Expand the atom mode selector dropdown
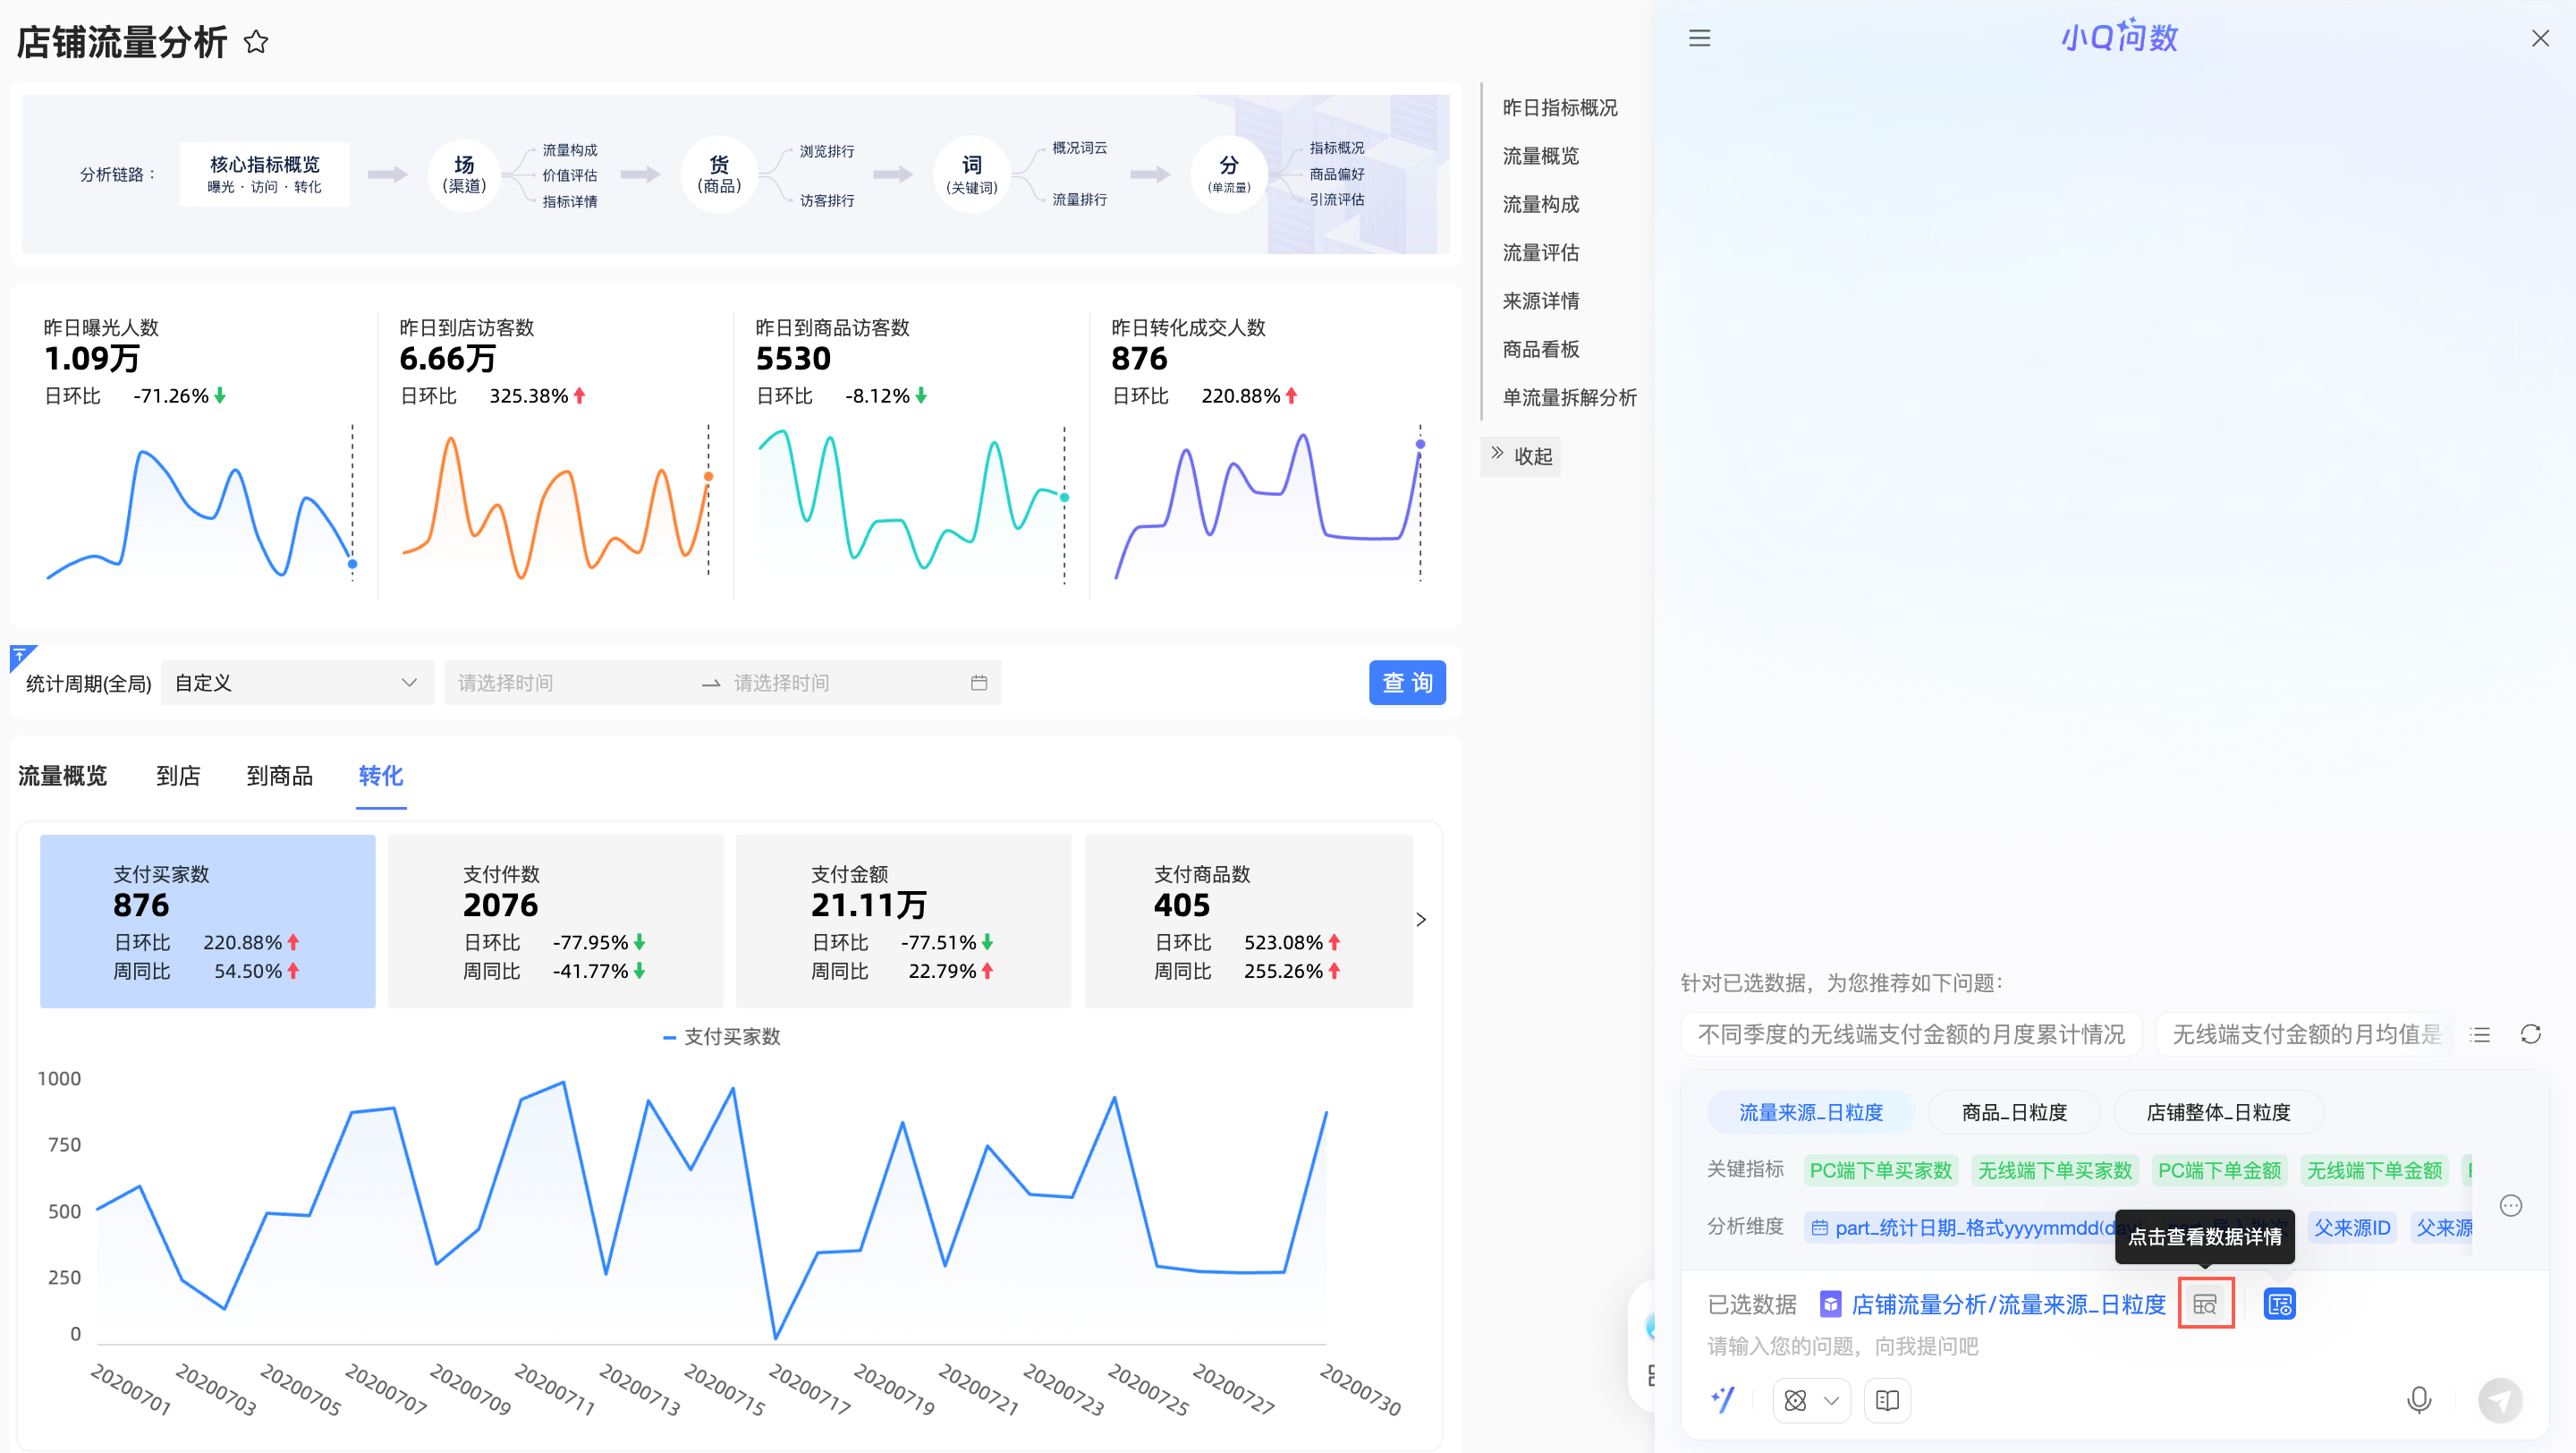This screenshot has height=1453, width=2576. pyautogui.click(x=1831, y=1400)
